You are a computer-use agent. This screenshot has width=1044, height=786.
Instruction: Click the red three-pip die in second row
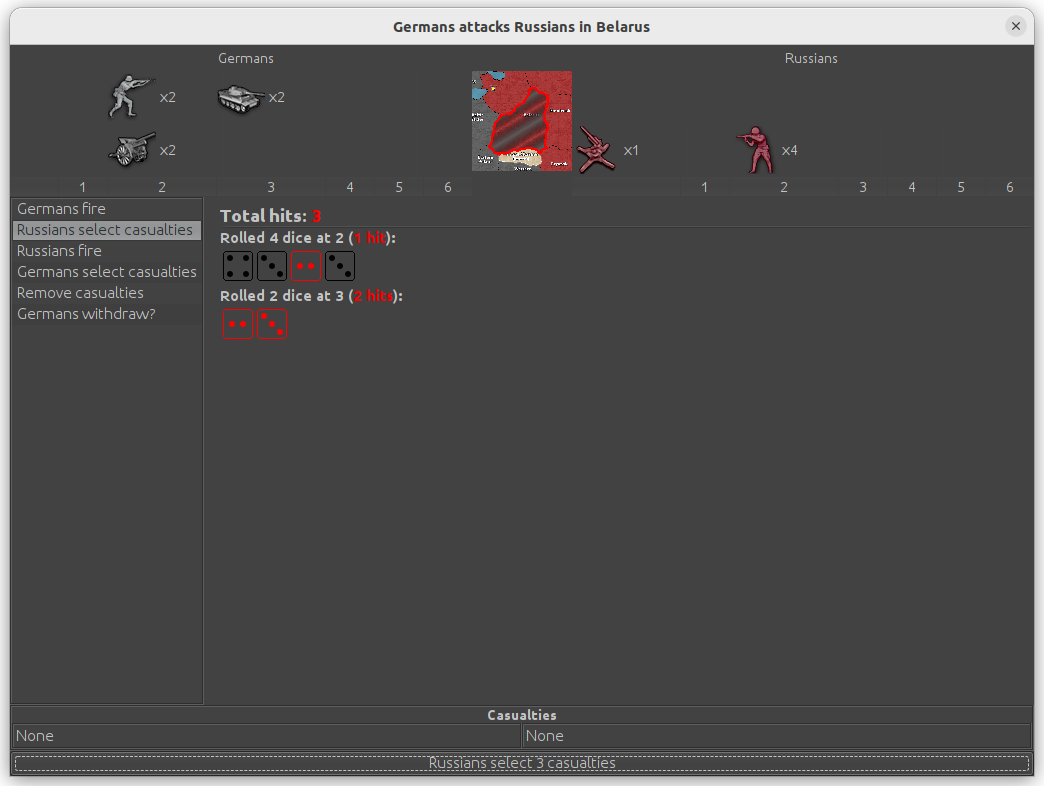(x=272, y=325)
